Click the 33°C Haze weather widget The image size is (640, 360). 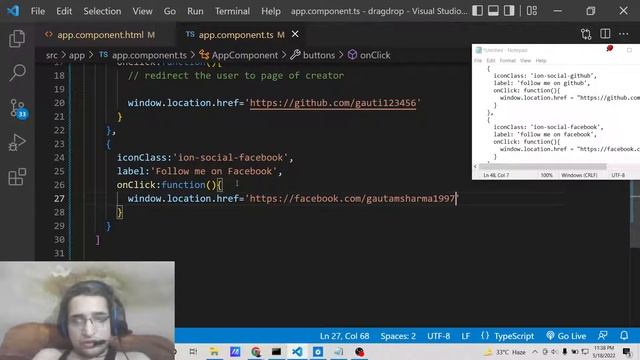[505, 352]
